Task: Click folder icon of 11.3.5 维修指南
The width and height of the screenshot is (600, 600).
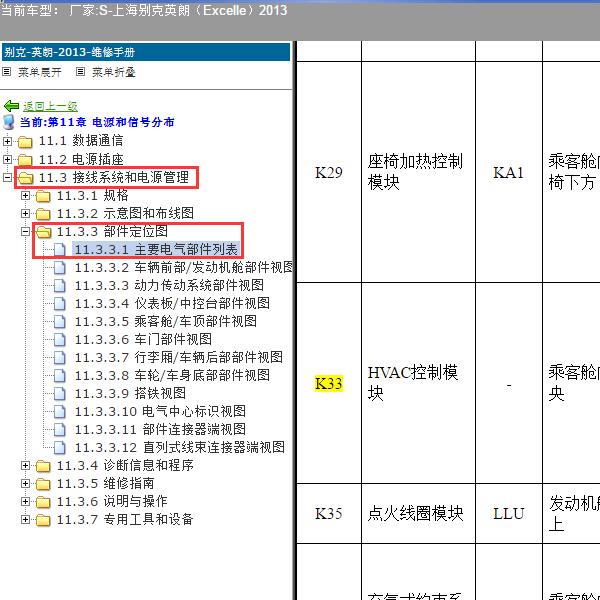Action: click(43, 484)
